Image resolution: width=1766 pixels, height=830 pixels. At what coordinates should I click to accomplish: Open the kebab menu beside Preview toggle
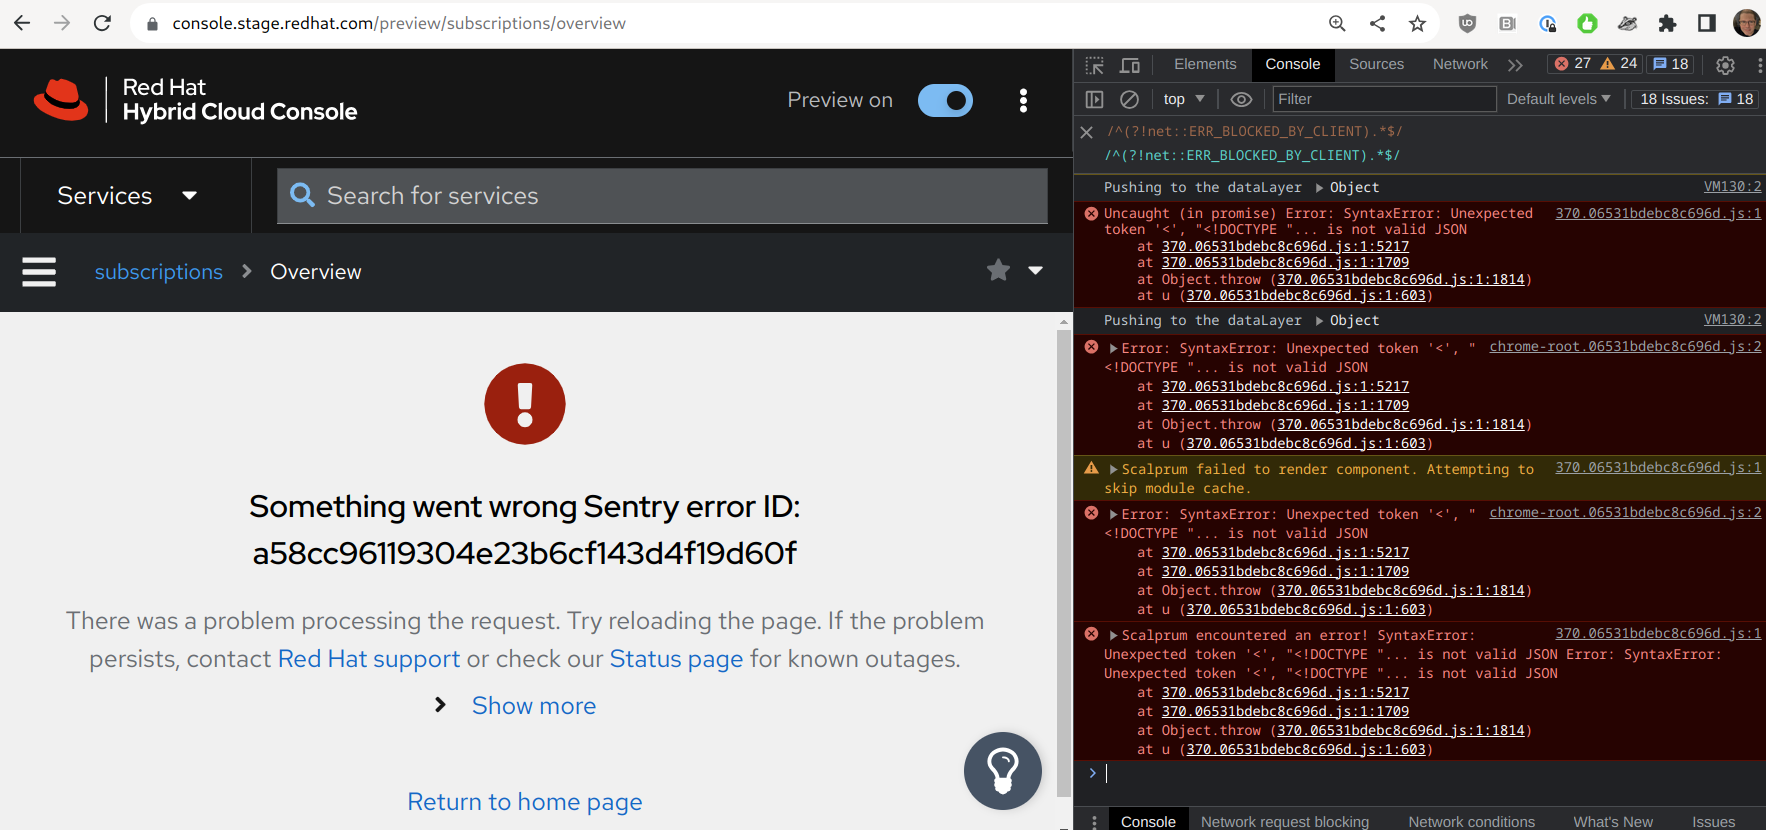tap(1023, 100)
